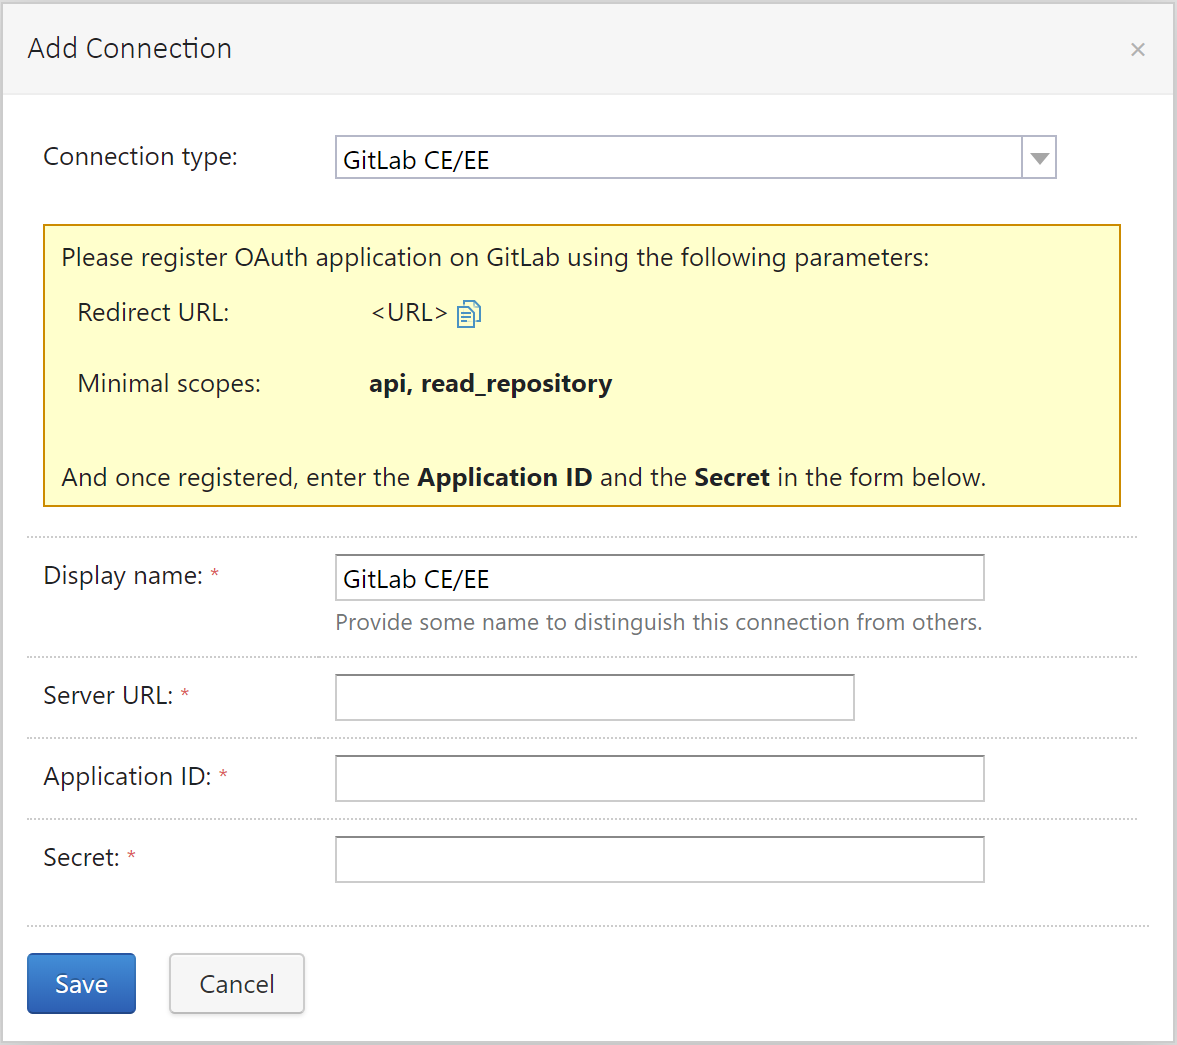Open the GitLab CE/EE connection type combo box

click(678, 158)
